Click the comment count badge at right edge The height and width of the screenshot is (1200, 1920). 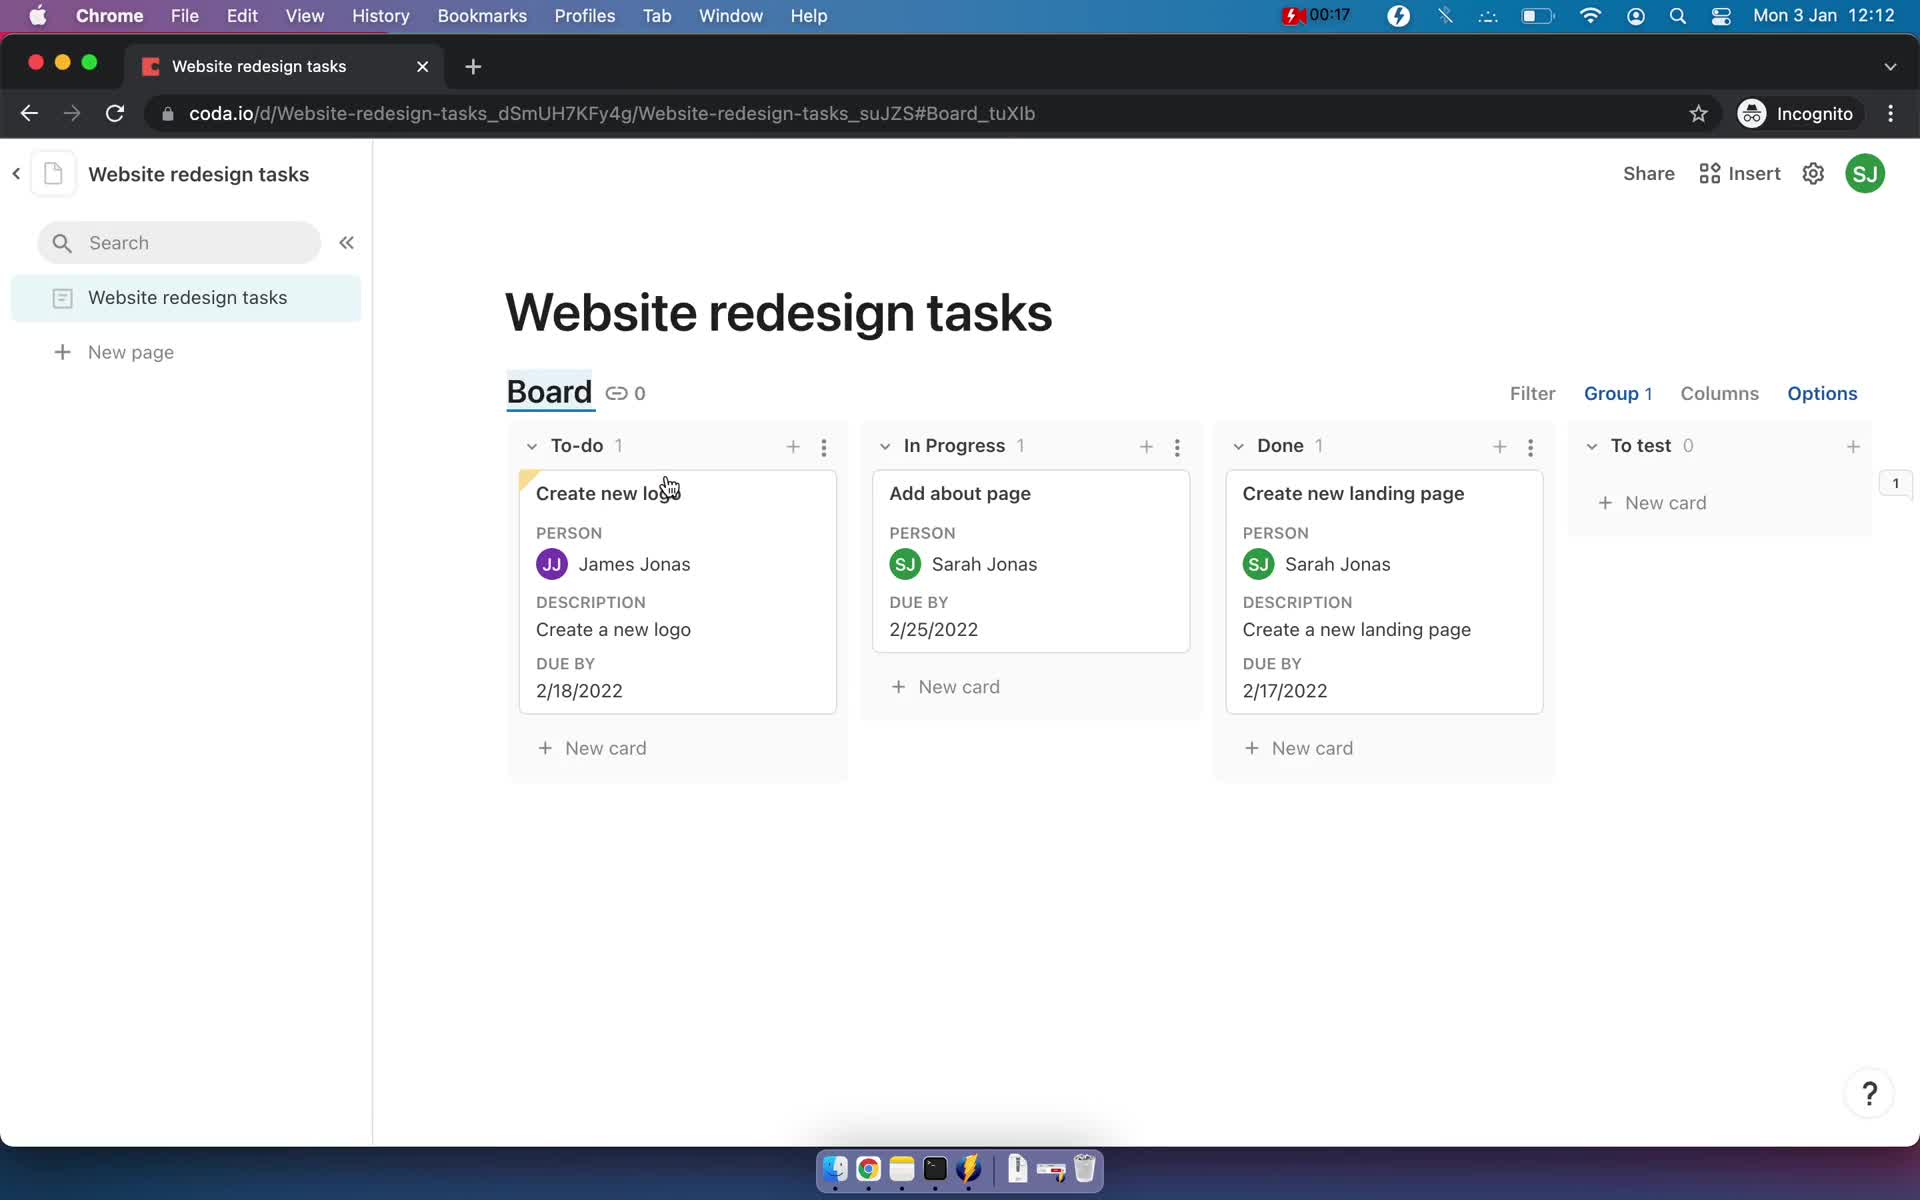1895,484
